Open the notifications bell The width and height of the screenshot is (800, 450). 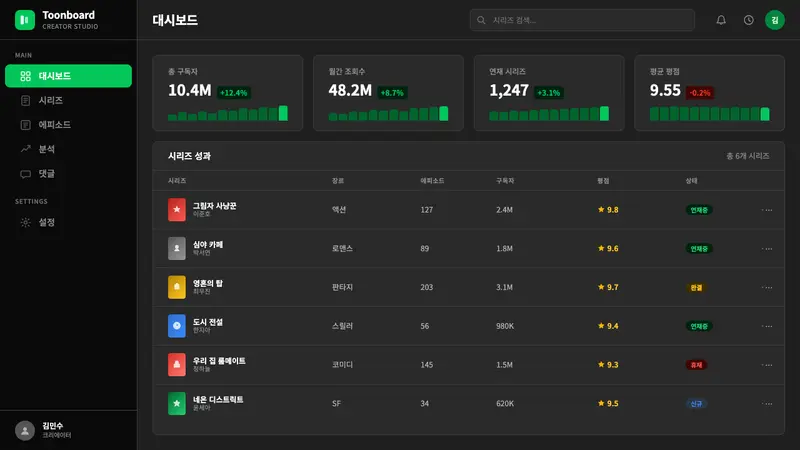721,20
